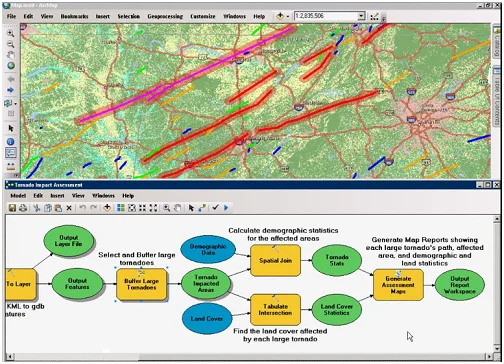The height and width of the screenshot is (364, 504).
Task: Print the model diagram
Action: (23, 208)
